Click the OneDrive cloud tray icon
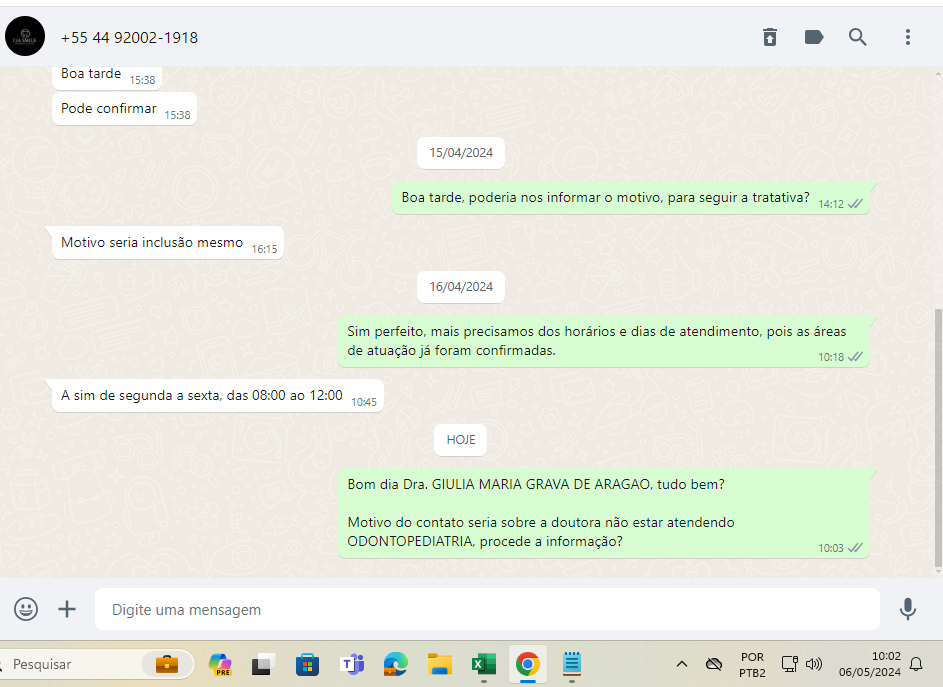943x687 pixels. [x=714, y=664]
